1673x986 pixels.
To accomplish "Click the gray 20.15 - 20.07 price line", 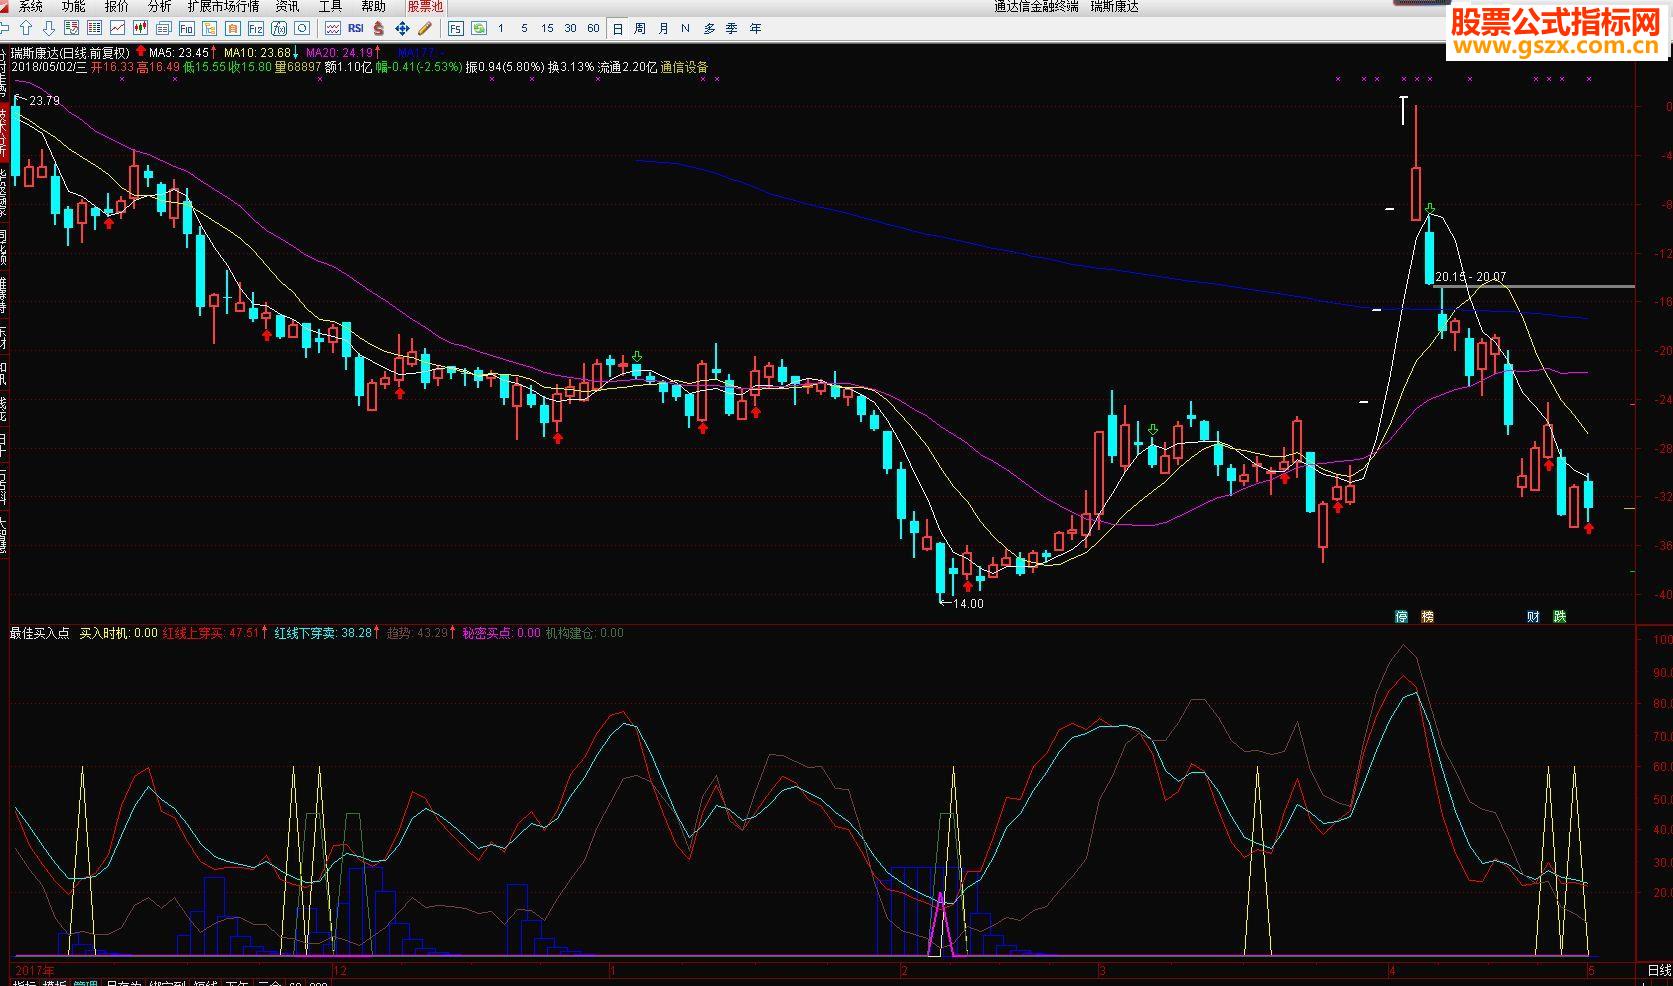I will point(1535,287).
